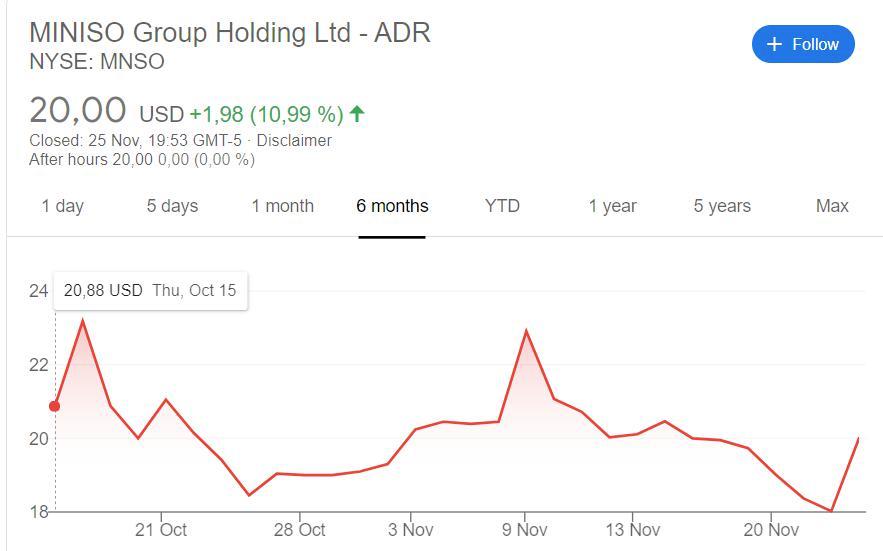Viewport: 883px width, 551px height.
Task: Click the 3 Nov axis label
Action: pyautogui.click(x=410, y=529)
